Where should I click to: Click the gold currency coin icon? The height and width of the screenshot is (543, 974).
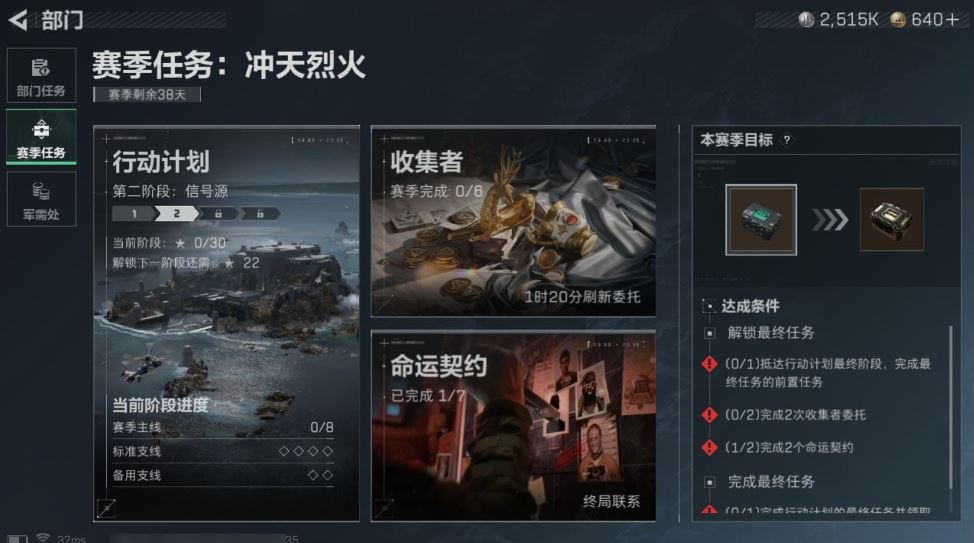pos(898,20)
